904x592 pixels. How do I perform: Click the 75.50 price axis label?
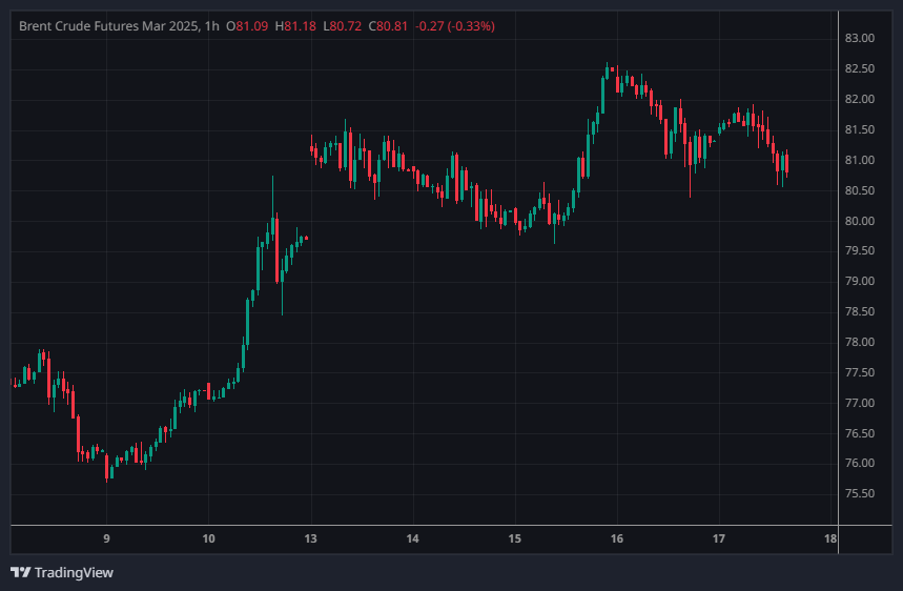pos(859,494)
